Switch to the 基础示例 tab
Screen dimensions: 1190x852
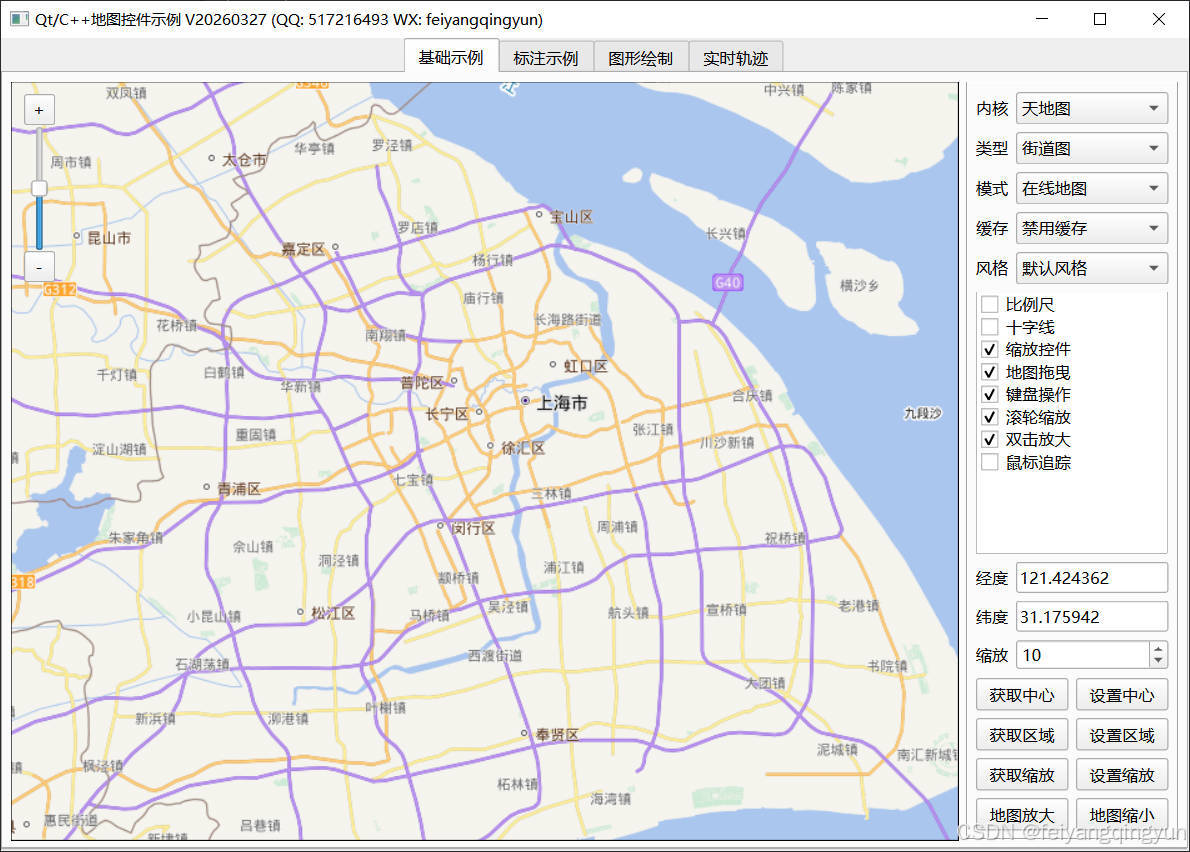tap(451, 58)
